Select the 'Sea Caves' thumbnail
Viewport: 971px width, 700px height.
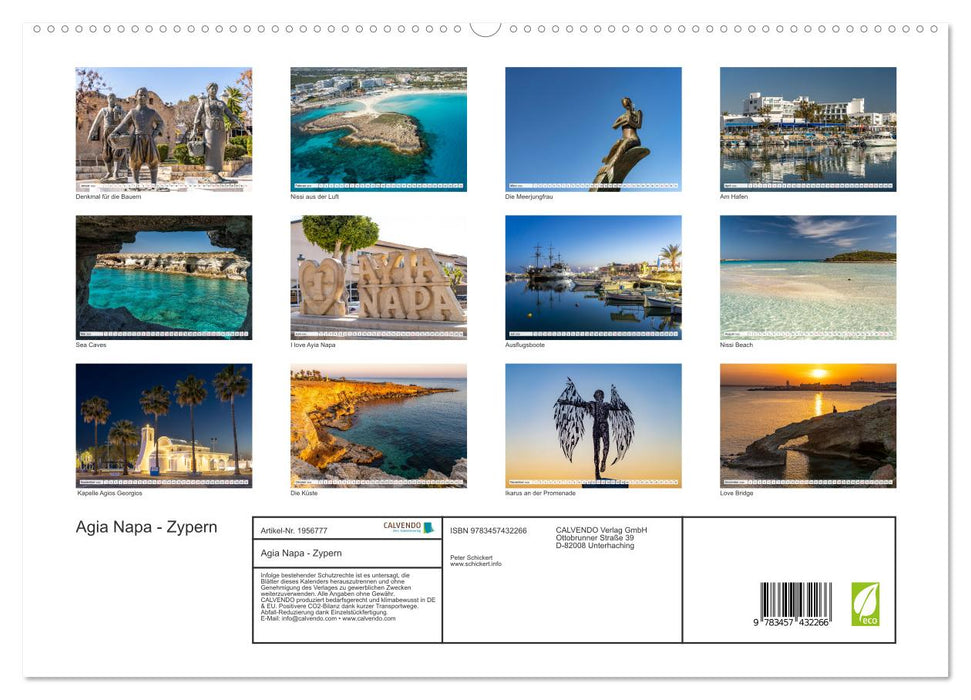161,277
